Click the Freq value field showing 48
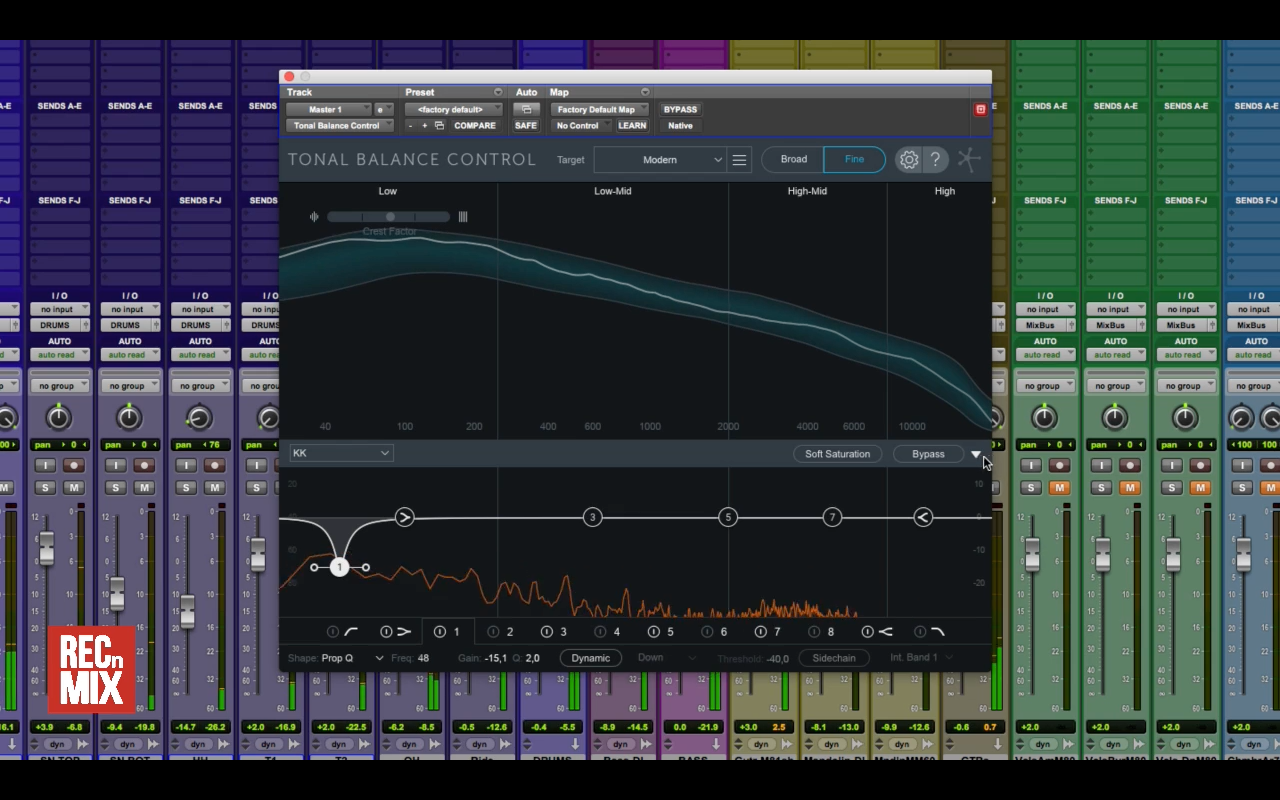Screen dimensions: 1280x800 (424, 658)
